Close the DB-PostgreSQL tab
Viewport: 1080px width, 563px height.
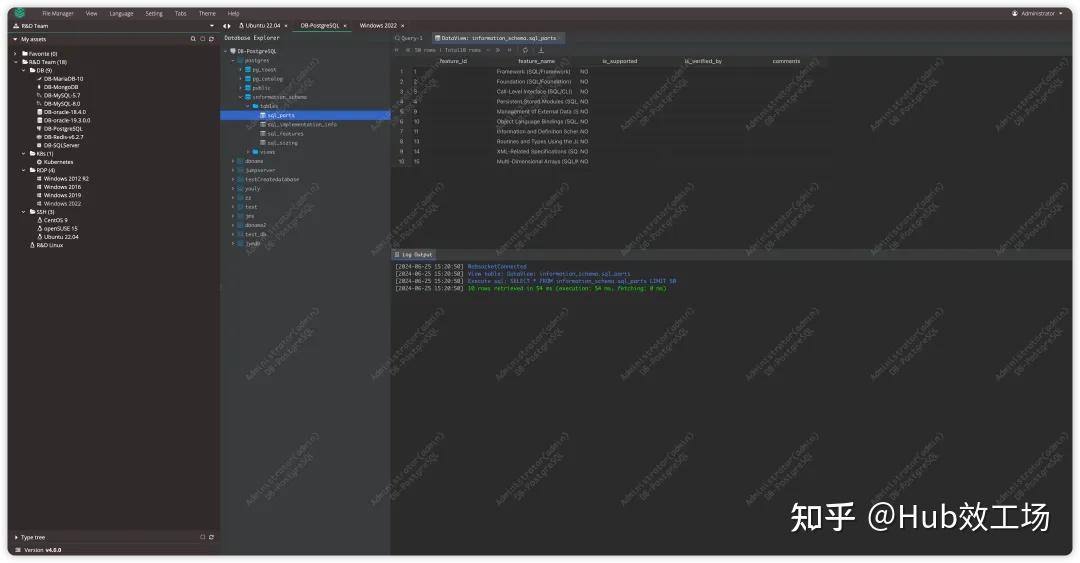click(x=345, y=26)
